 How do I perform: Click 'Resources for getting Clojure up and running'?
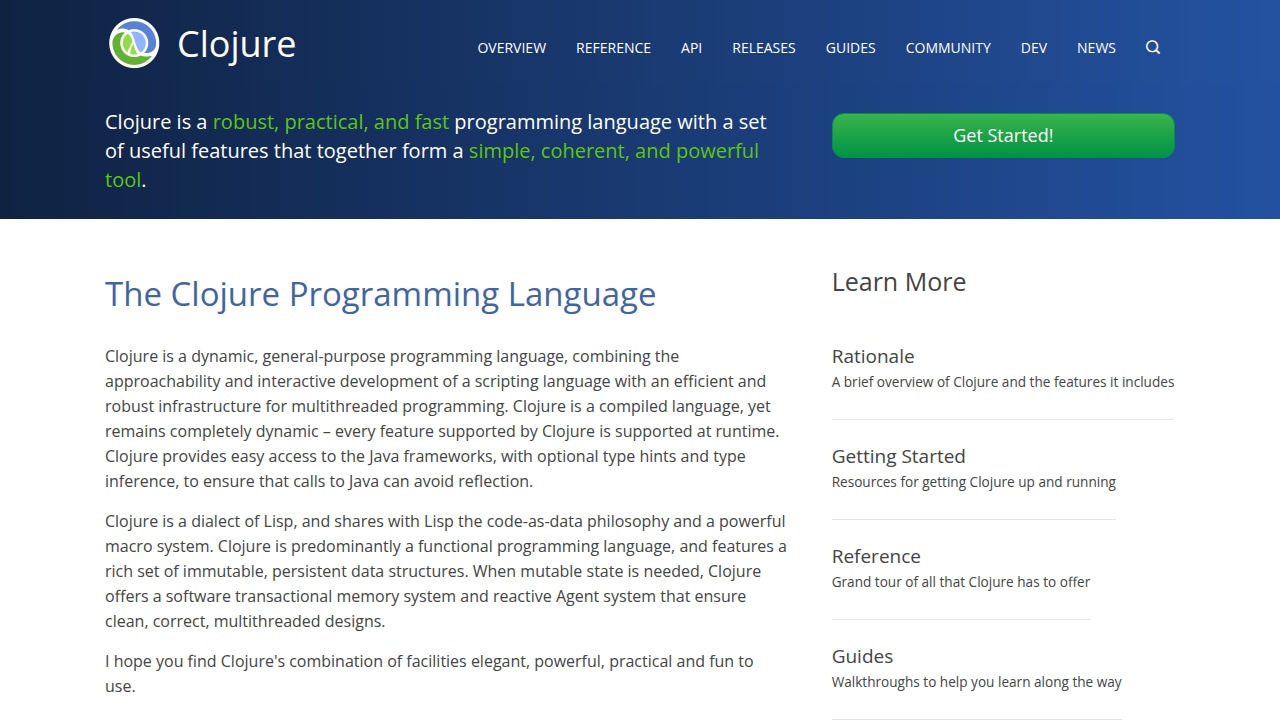(974, 482)
